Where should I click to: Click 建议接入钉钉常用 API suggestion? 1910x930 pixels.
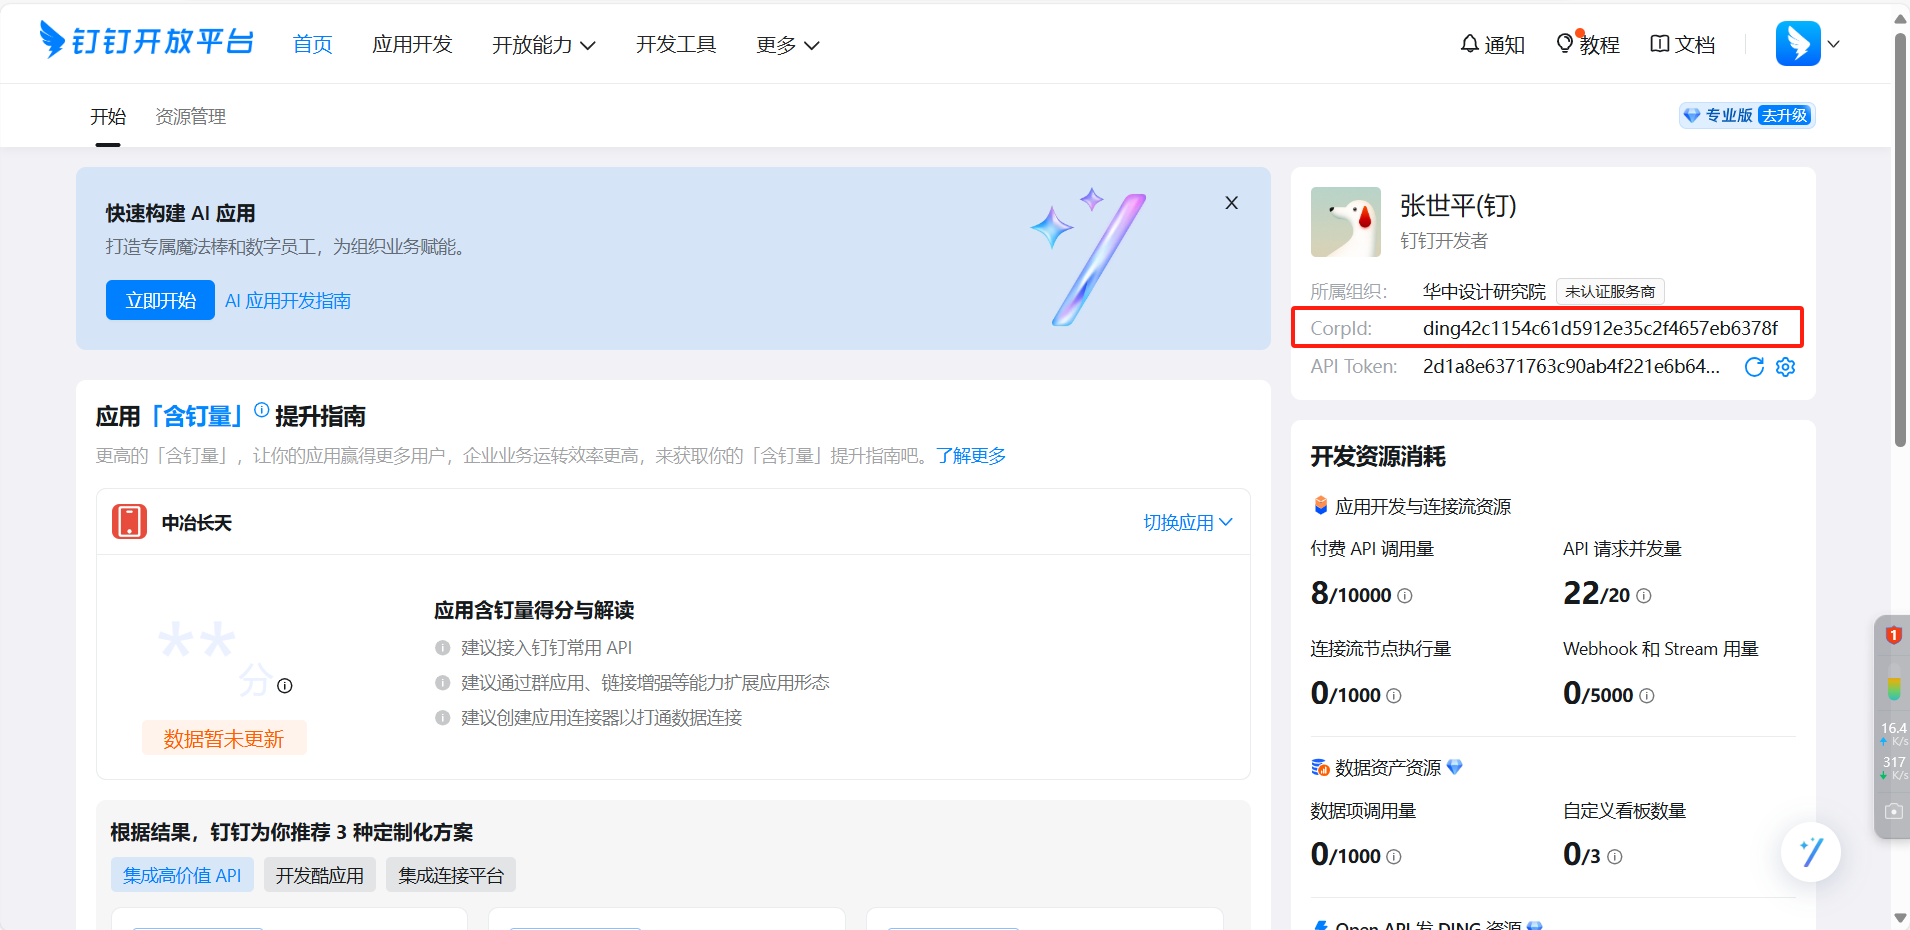pos(546,648)
